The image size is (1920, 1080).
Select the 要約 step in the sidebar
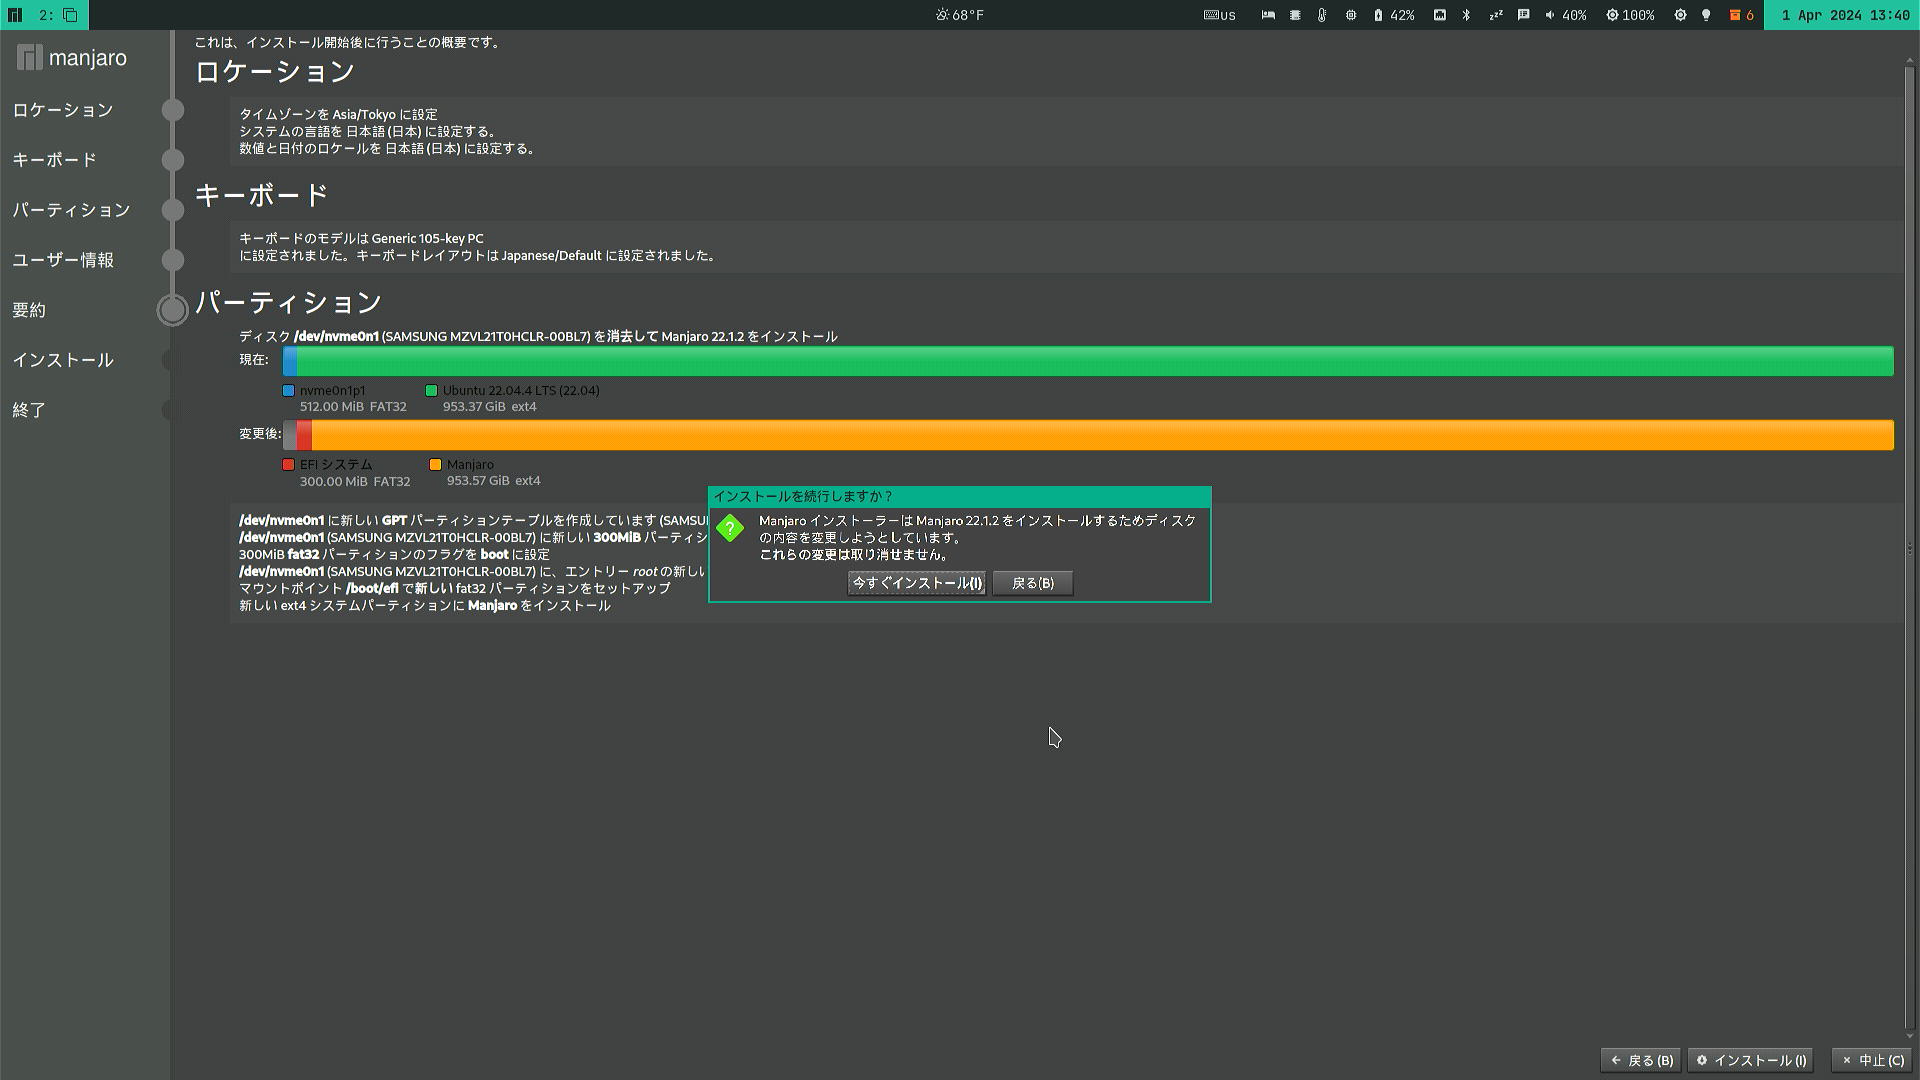coord(29,310)
